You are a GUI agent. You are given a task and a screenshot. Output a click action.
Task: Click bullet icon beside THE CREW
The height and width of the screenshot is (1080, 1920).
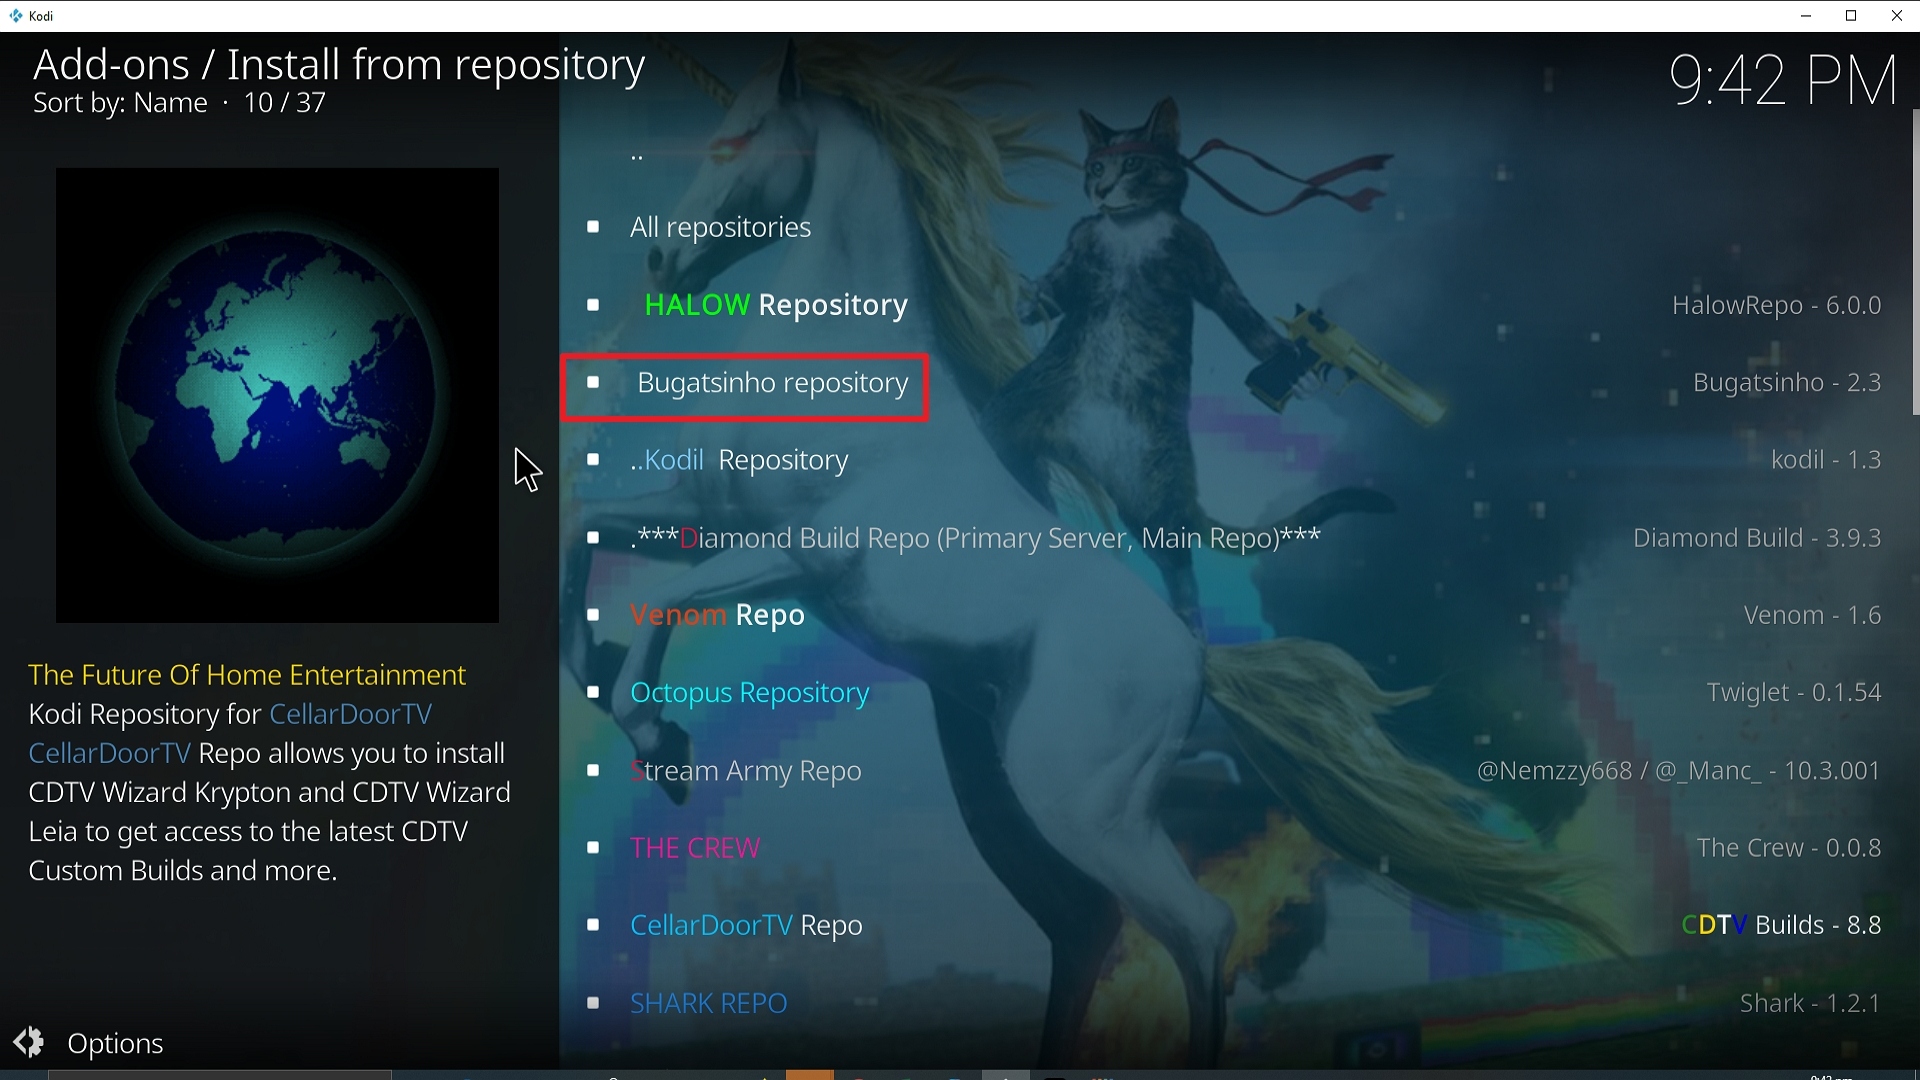593,848
